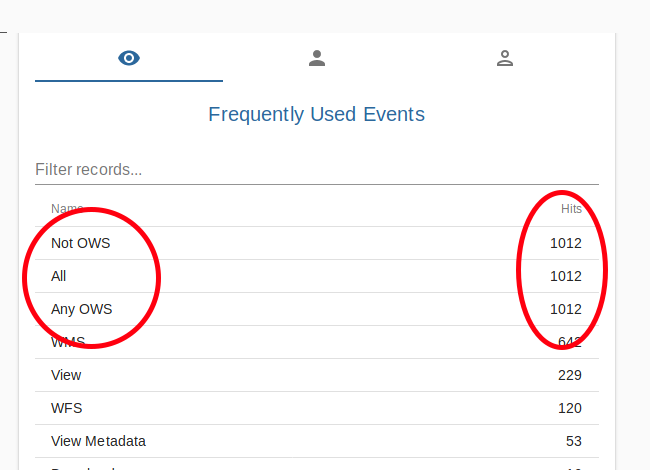Sort table by Hits column header
This screenshot has width=650, height=470.
571,208
